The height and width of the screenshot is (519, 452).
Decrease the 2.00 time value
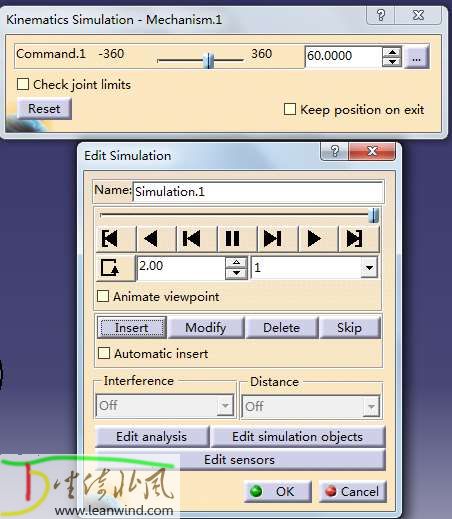coord(236,273)
